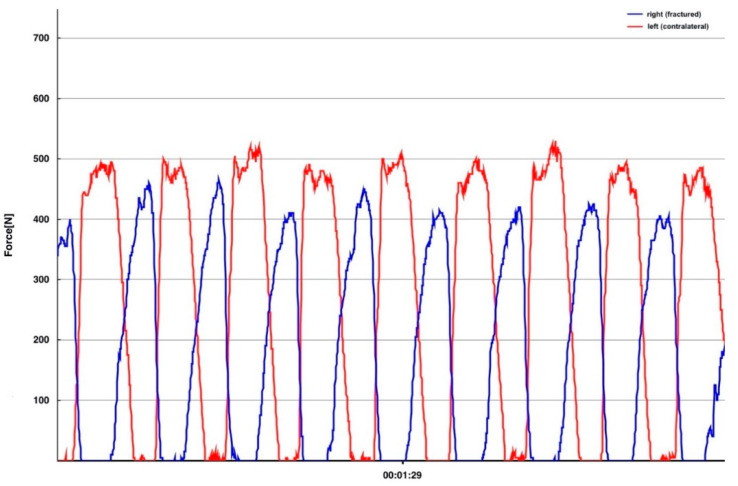Click the 'right (fractured)' legend label

click(x=674, y=15)
